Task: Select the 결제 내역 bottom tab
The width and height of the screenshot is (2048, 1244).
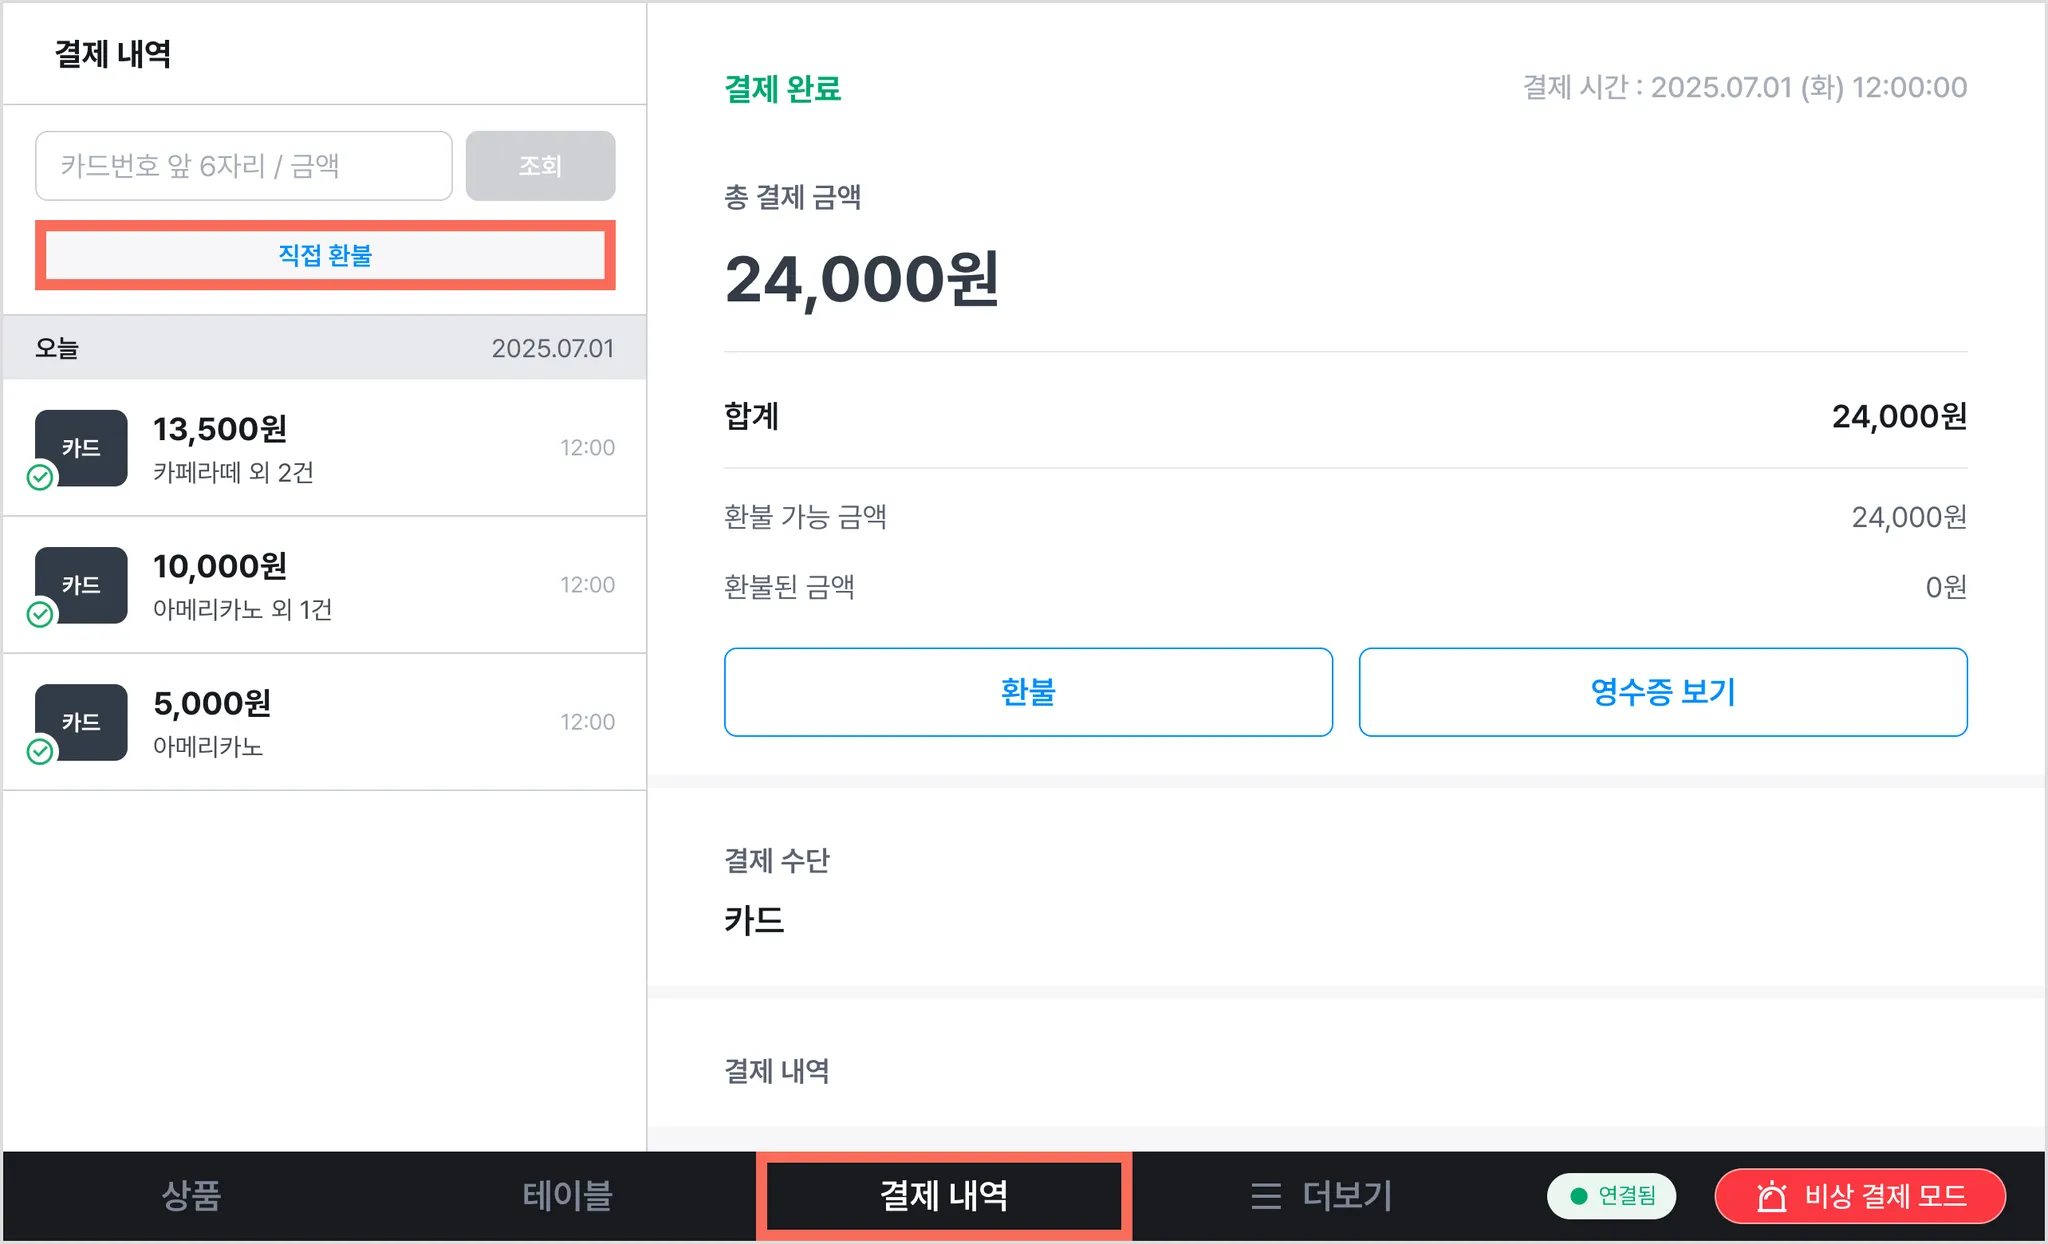Action: coord(944,1196)
